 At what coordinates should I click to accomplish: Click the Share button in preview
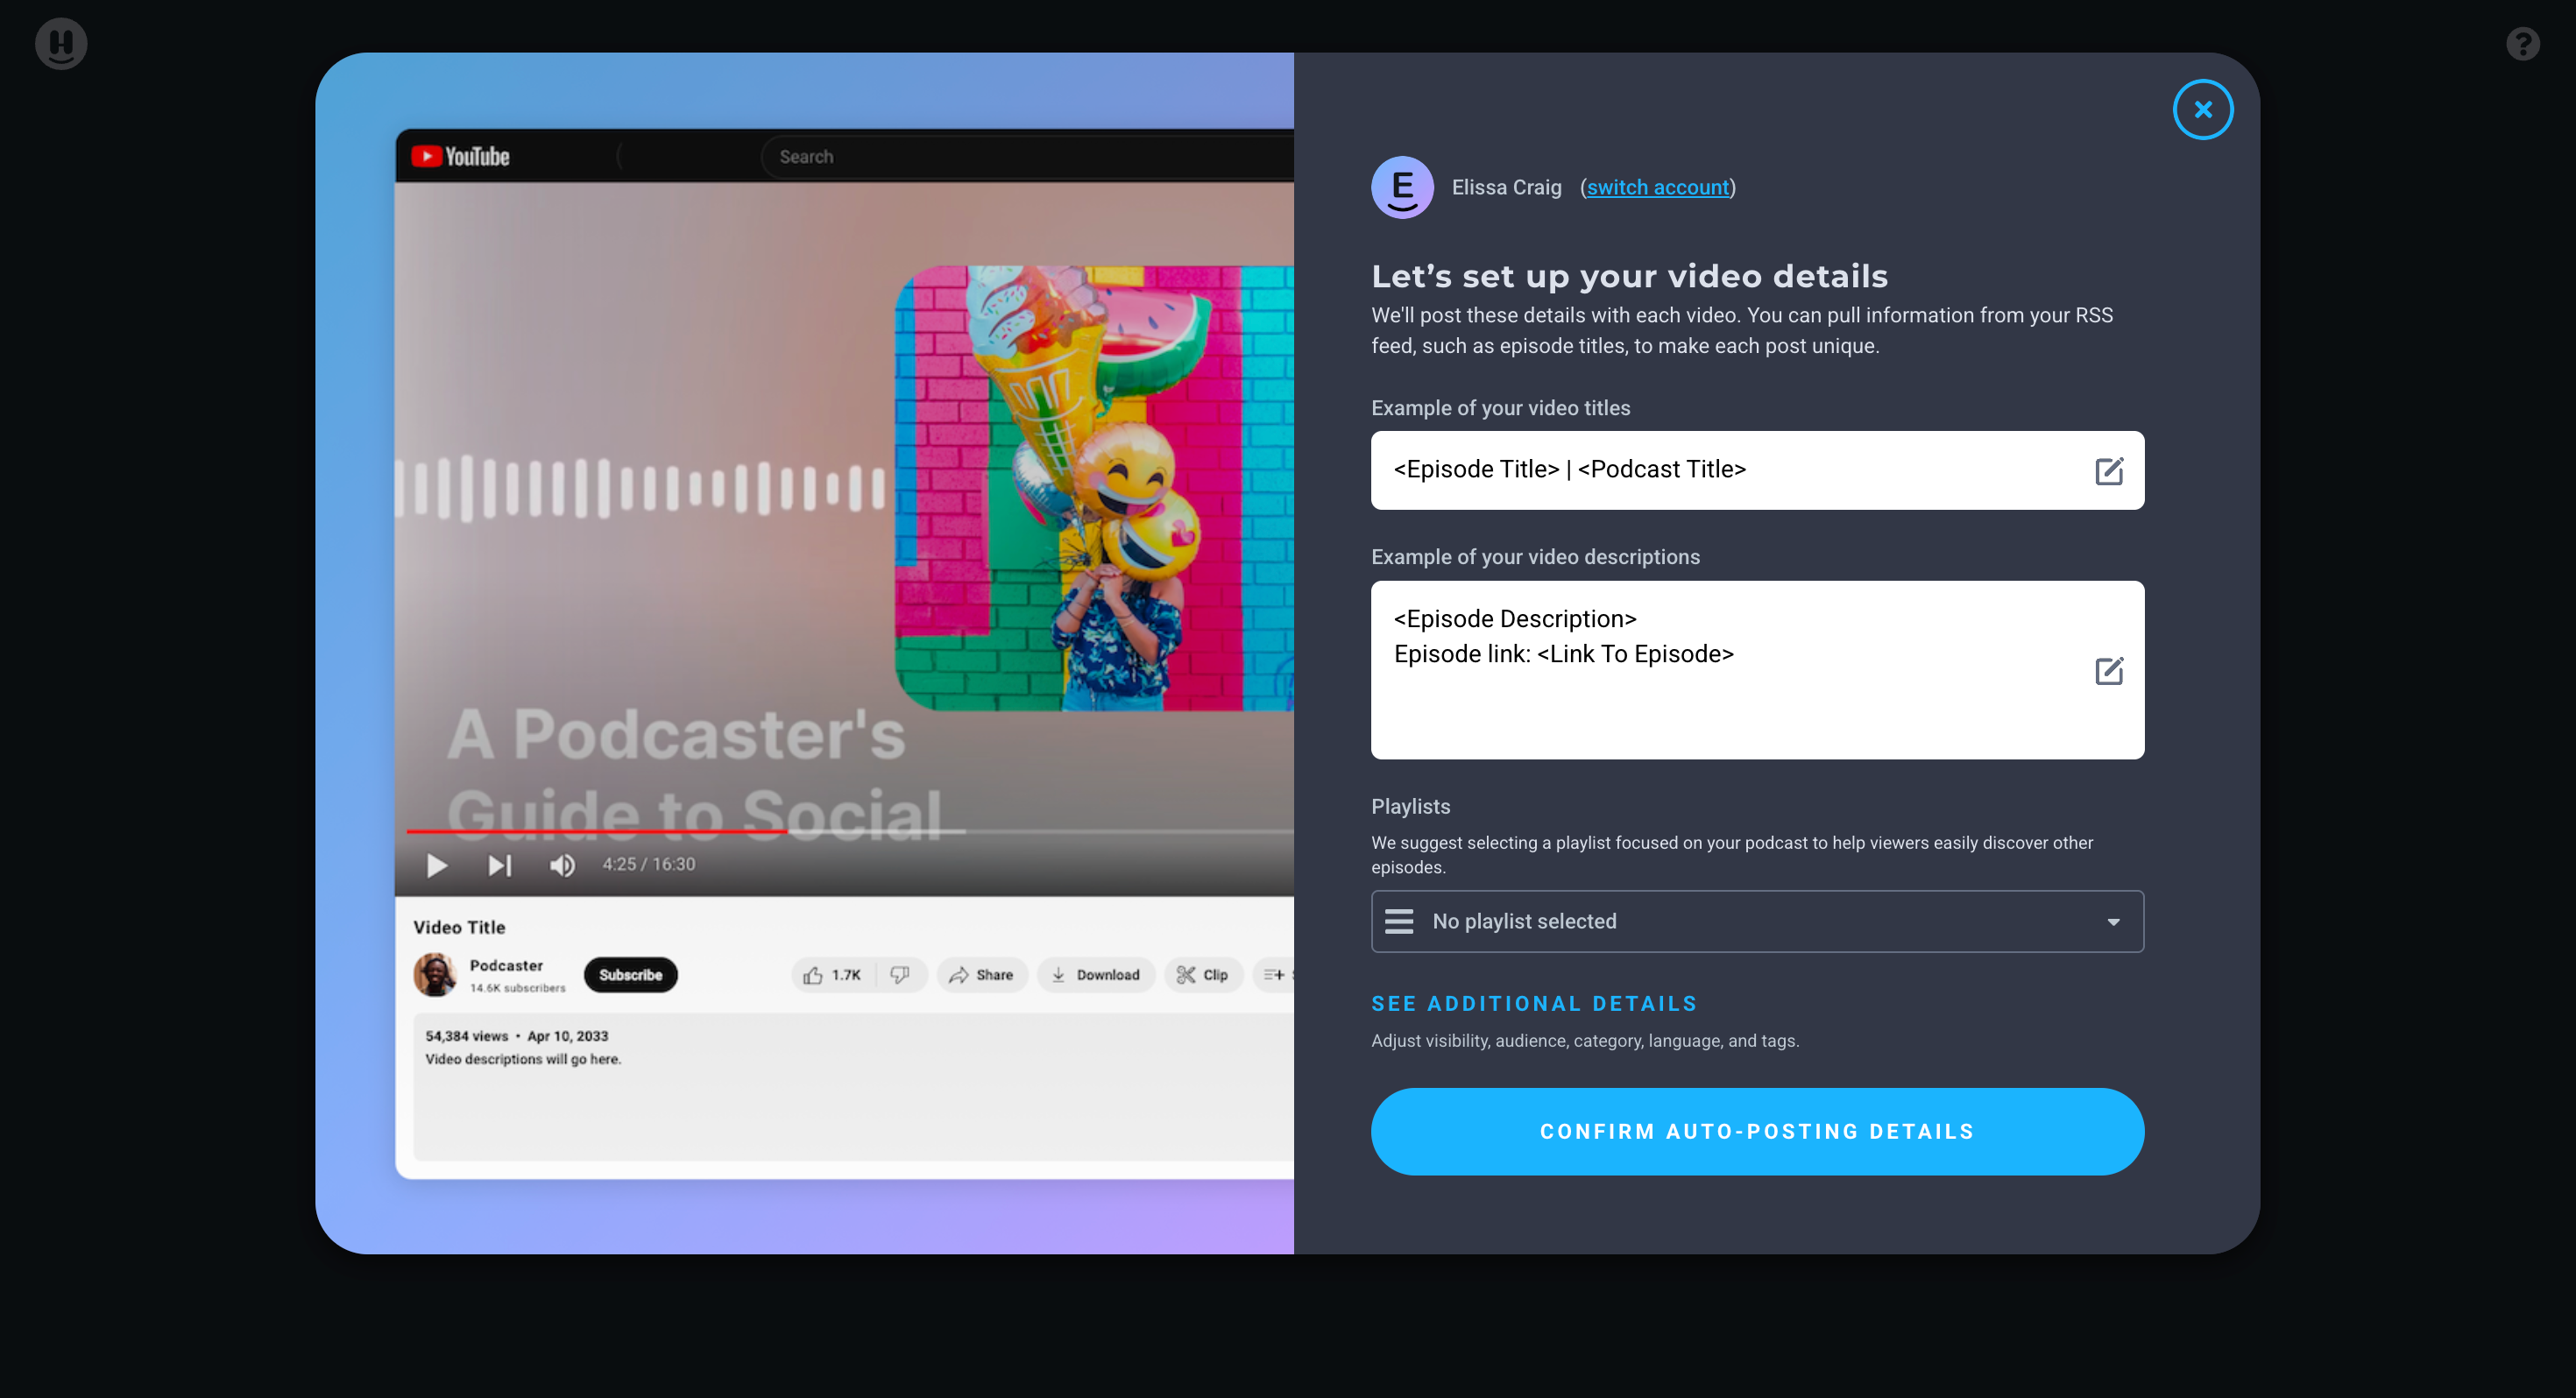981,975
